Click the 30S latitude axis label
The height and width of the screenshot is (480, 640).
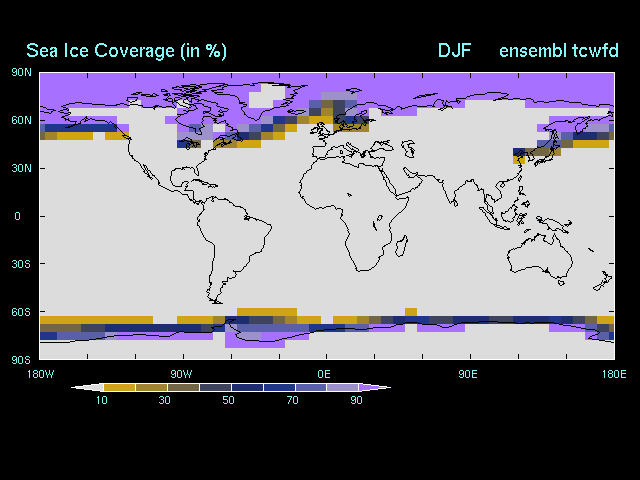(21, 264)
